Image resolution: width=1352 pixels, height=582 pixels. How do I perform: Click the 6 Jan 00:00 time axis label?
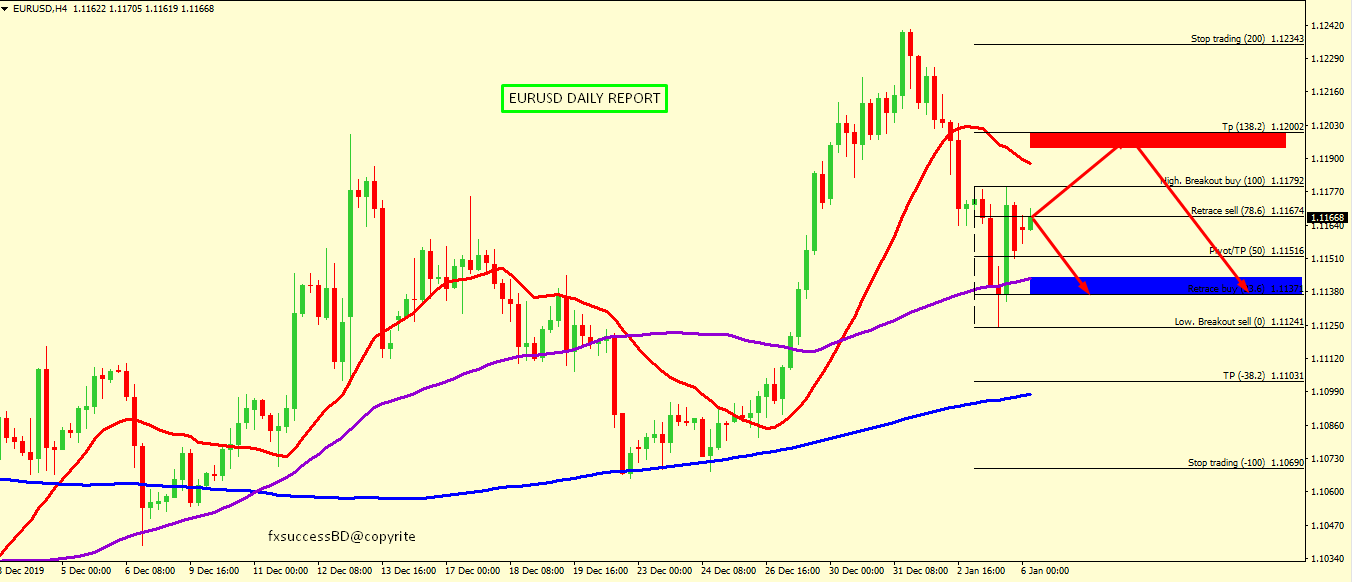(x=1044, y=571)
